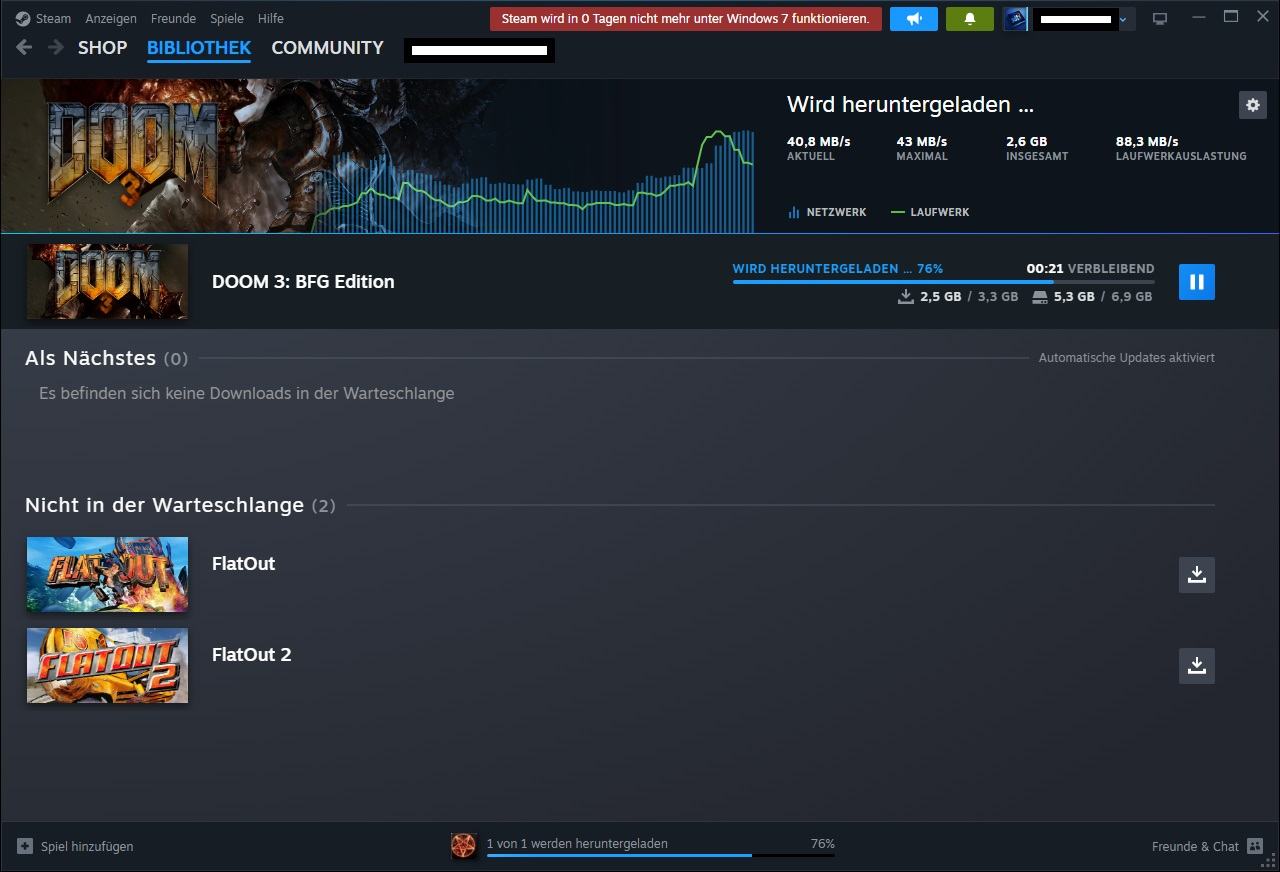Click the Windows 7 warning banner
The height and width of the screenshot is (872, 1280).
coord(686,19)
